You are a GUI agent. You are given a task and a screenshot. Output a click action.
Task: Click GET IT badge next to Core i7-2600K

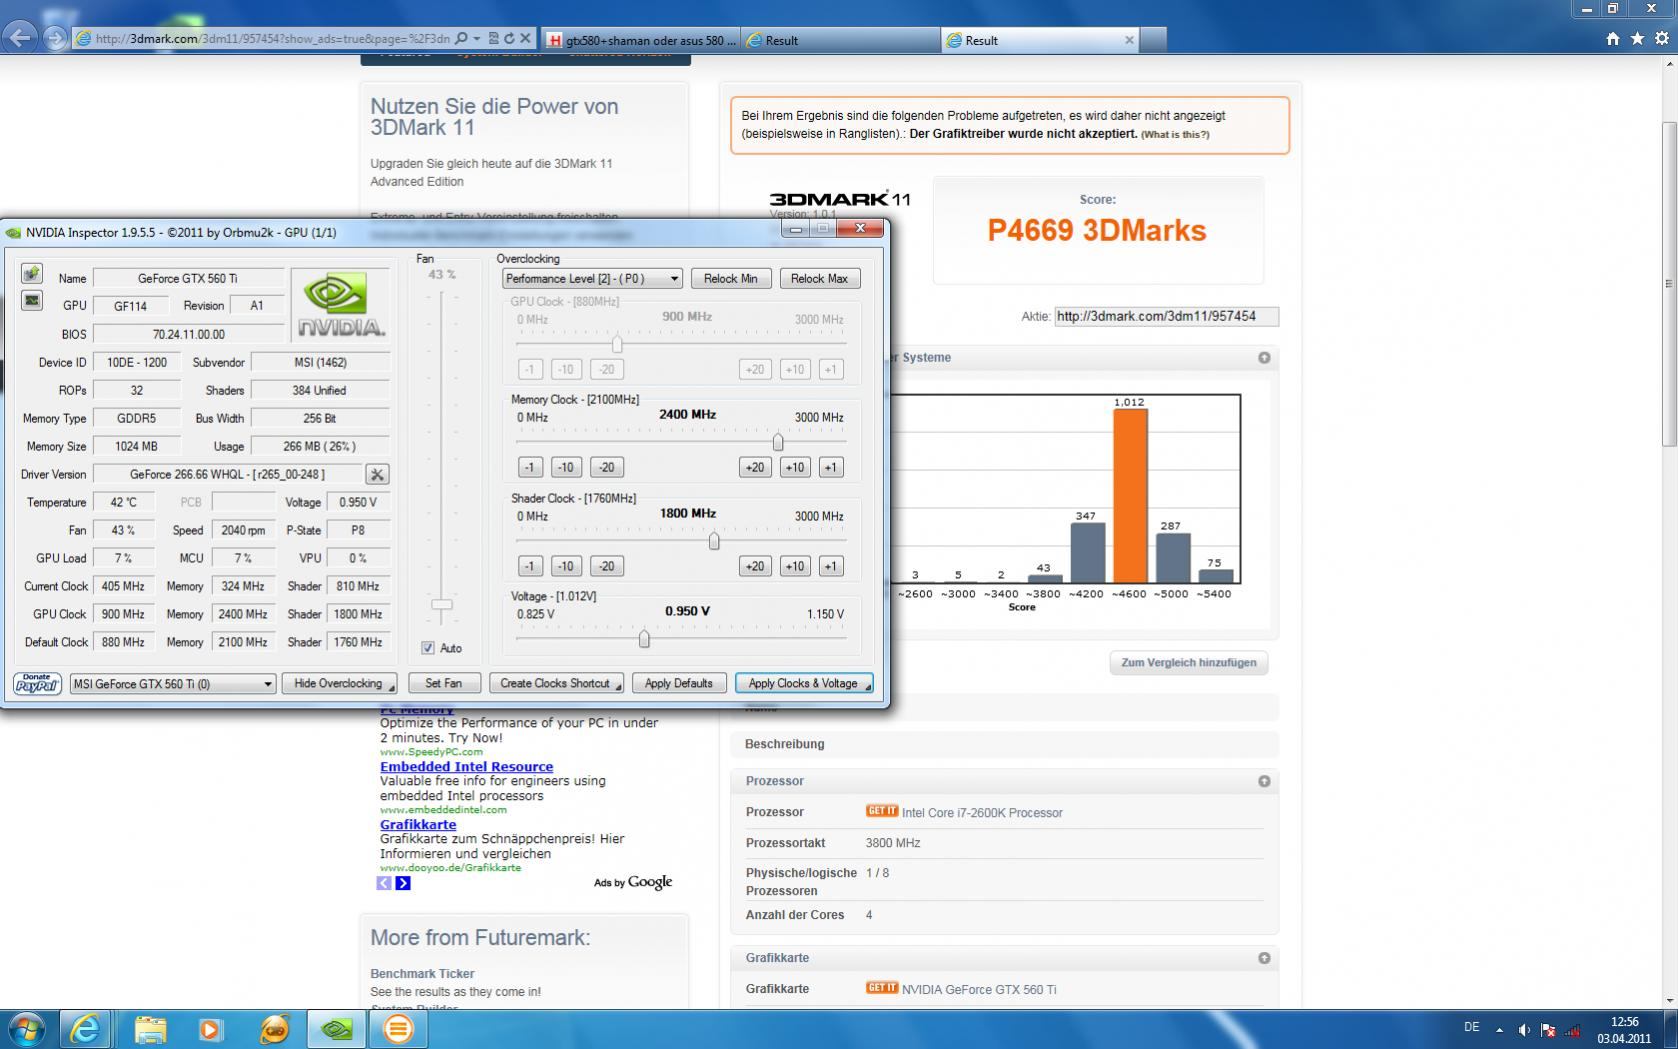881,811
